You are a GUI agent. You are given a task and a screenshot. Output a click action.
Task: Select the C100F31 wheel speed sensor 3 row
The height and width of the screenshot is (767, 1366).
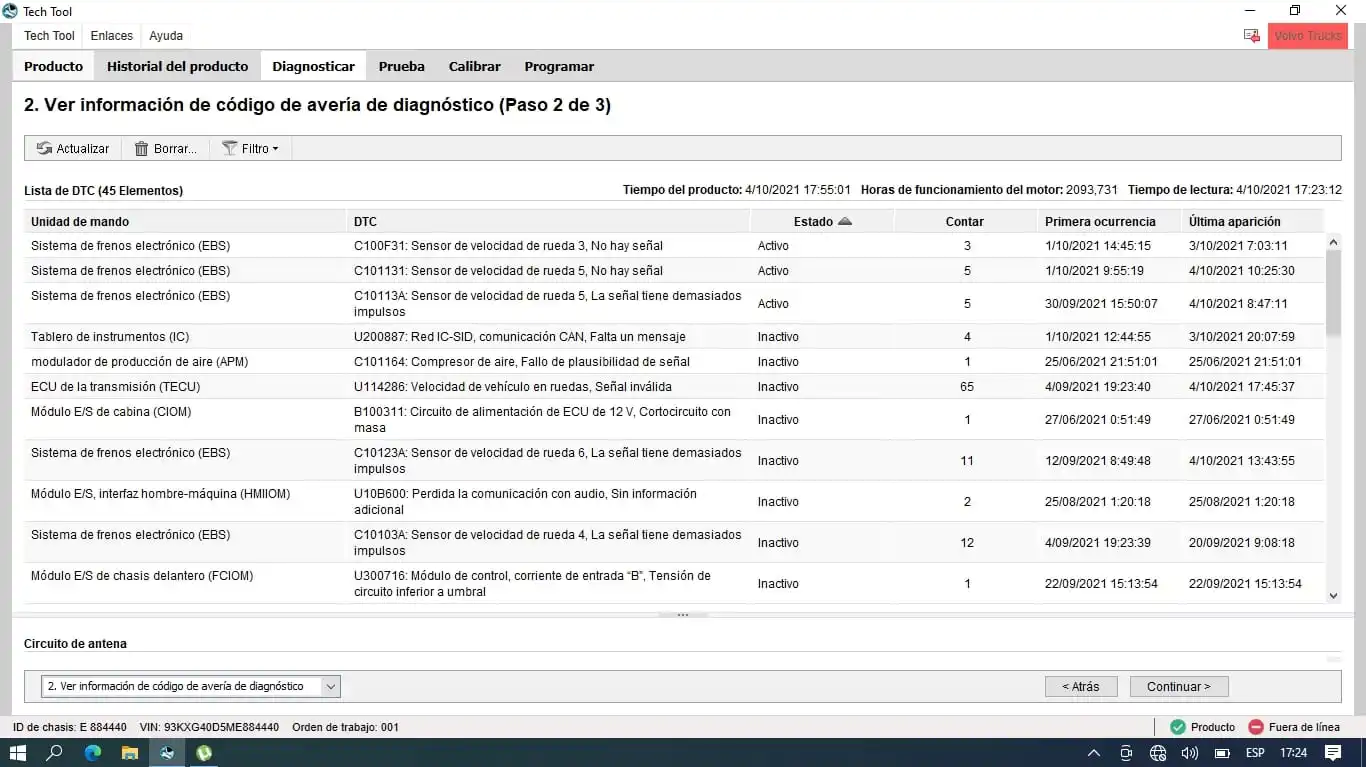[x=674, y=245]
